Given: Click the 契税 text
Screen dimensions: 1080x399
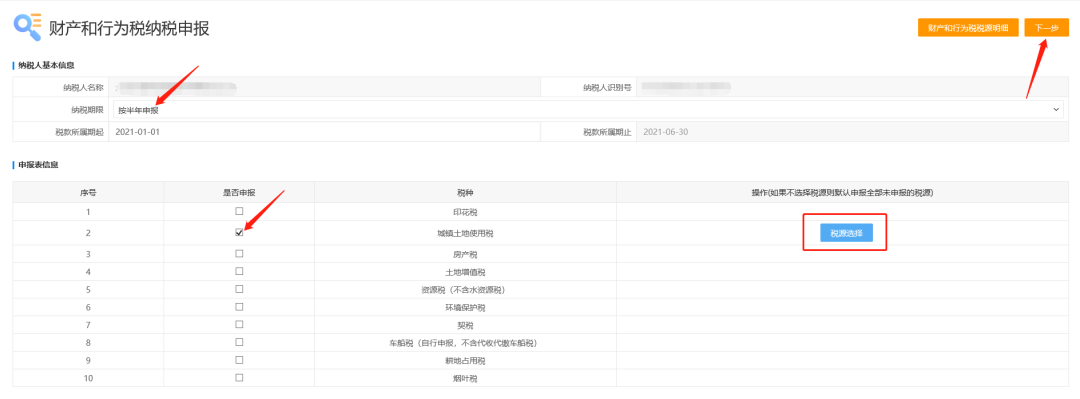Looking at the screenshot, I should pos(465,325).
